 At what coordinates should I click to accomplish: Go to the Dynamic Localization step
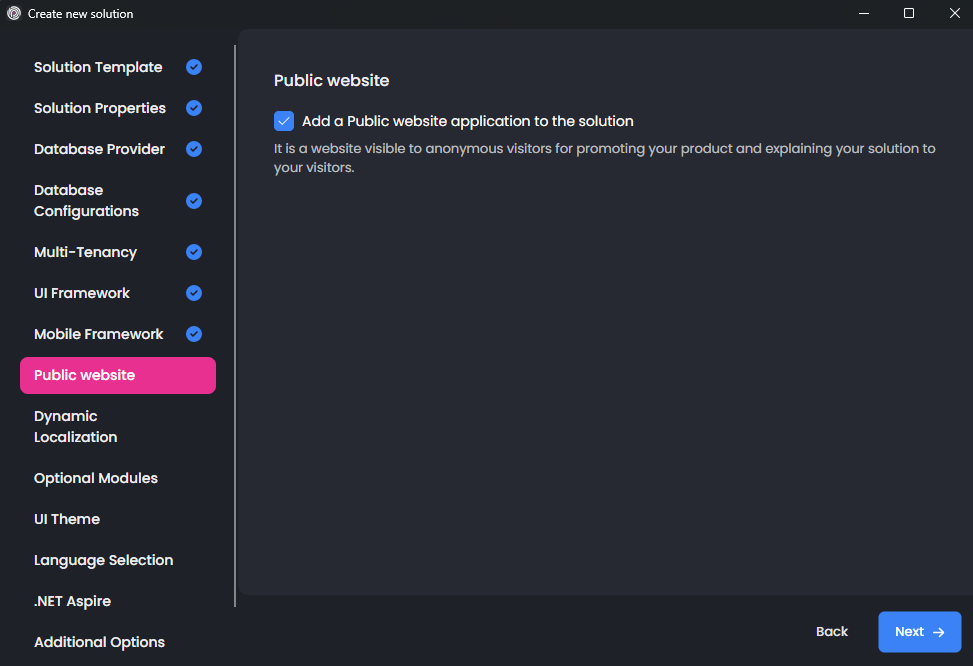point(76,427)
